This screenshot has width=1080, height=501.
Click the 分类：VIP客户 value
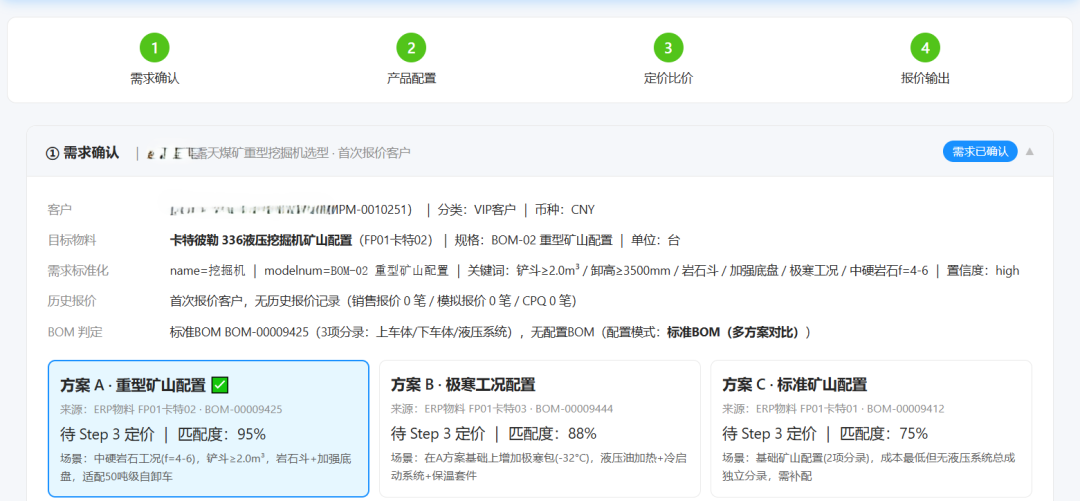tap(475, 209)
